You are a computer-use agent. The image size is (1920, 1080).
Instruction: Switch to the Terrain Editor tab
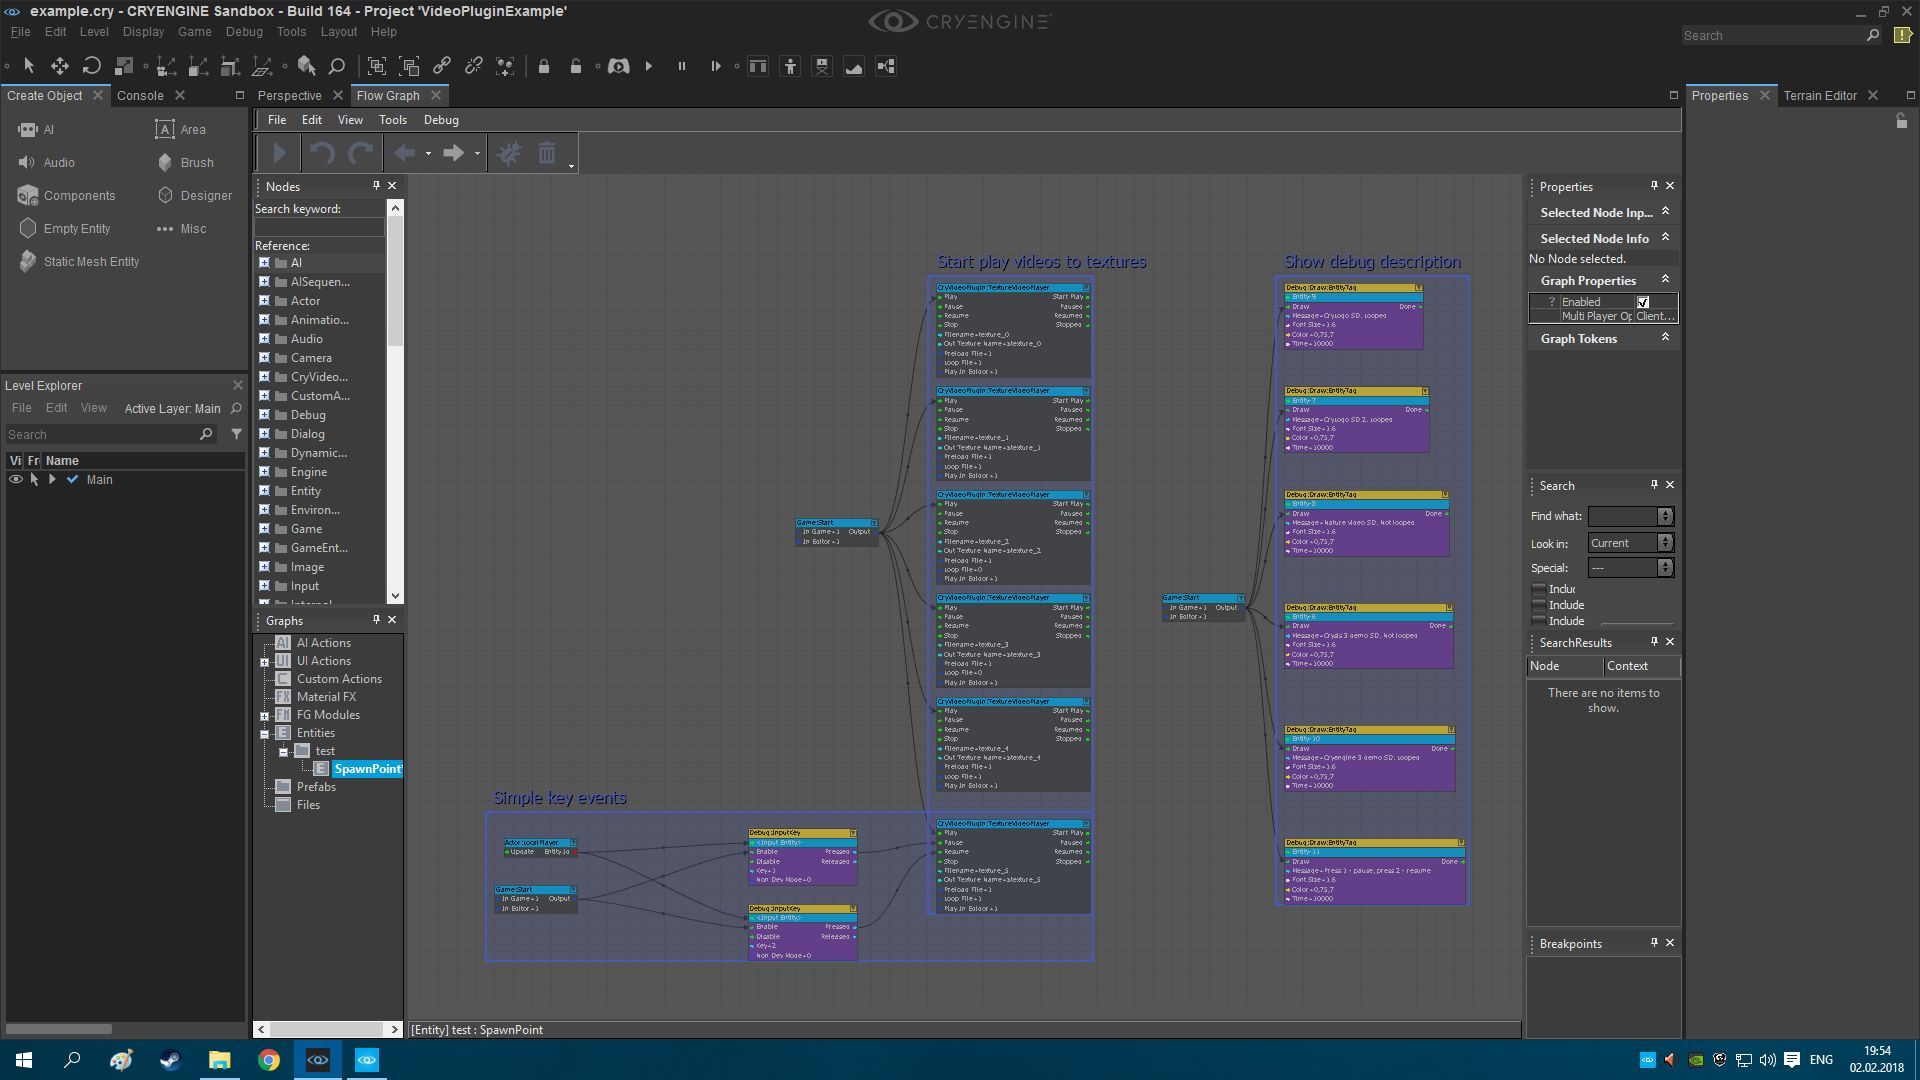click(x=1820, y=96)
